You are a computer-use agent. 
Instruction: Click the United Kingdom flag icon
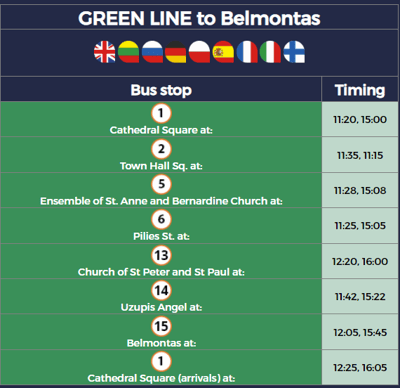coord(105,52)
